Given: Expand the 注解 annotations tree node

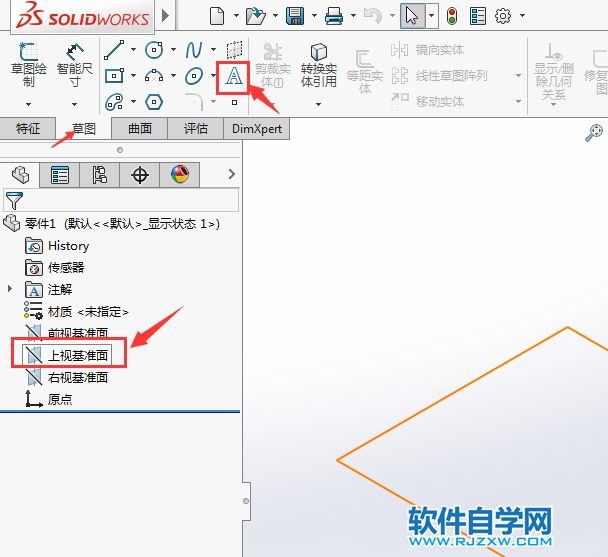Looking at the screenshot, I should pos(10,289).
